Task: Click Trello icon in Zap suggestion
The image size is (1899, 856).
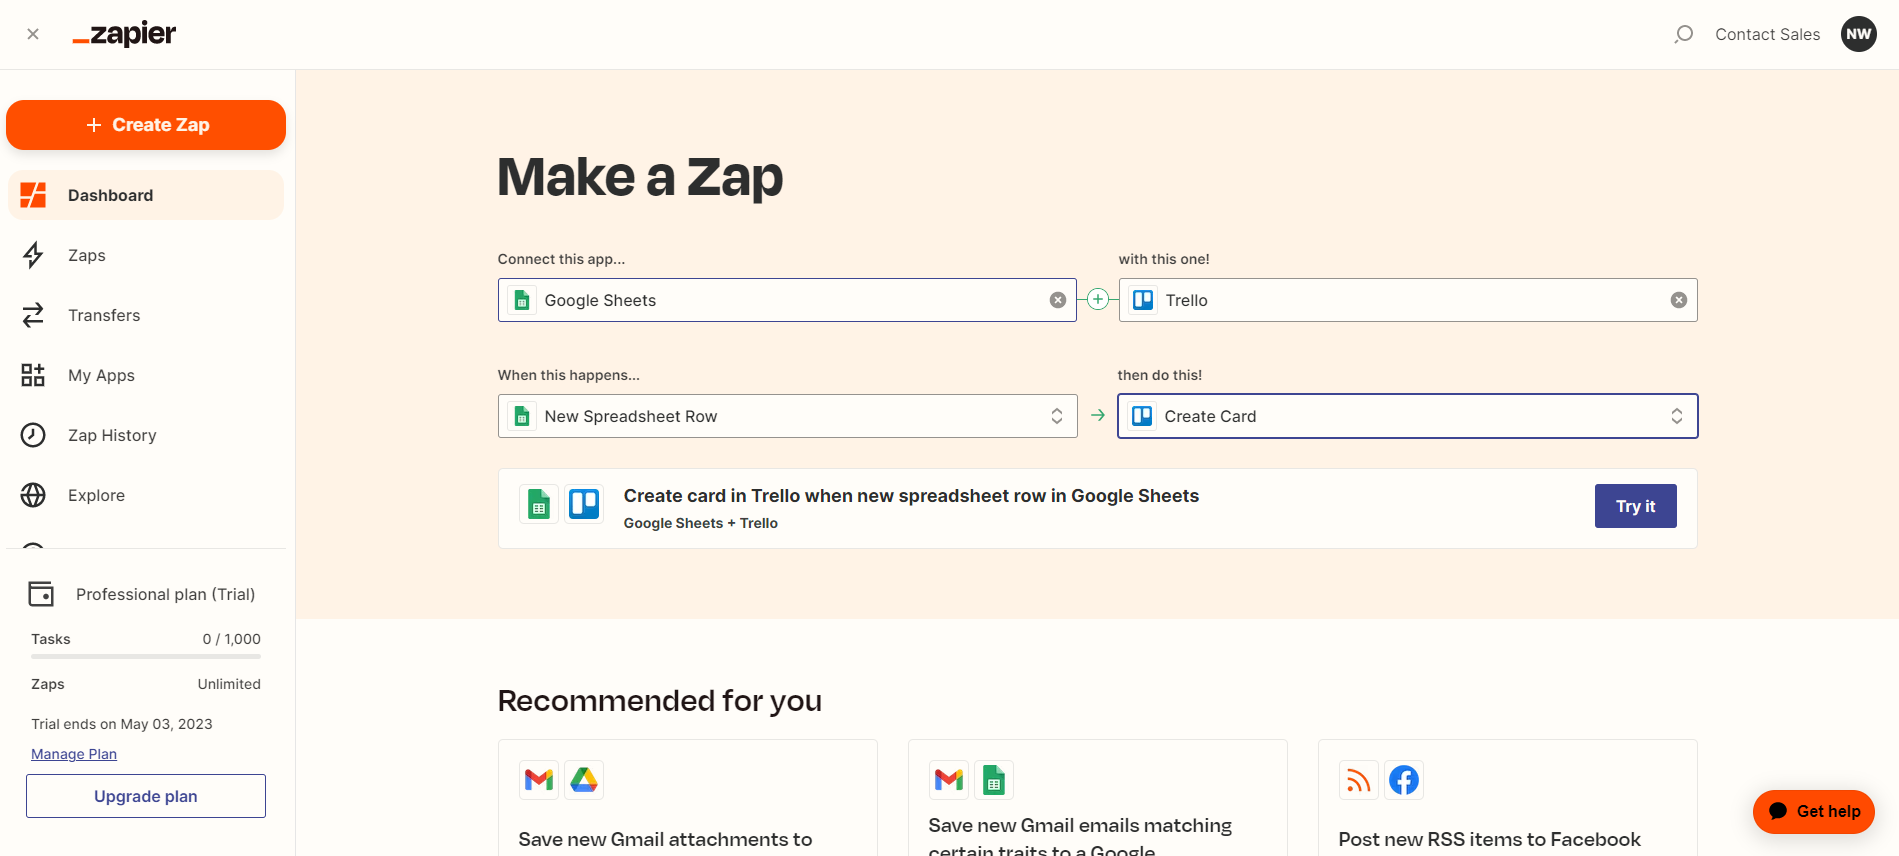Action: 584,504
